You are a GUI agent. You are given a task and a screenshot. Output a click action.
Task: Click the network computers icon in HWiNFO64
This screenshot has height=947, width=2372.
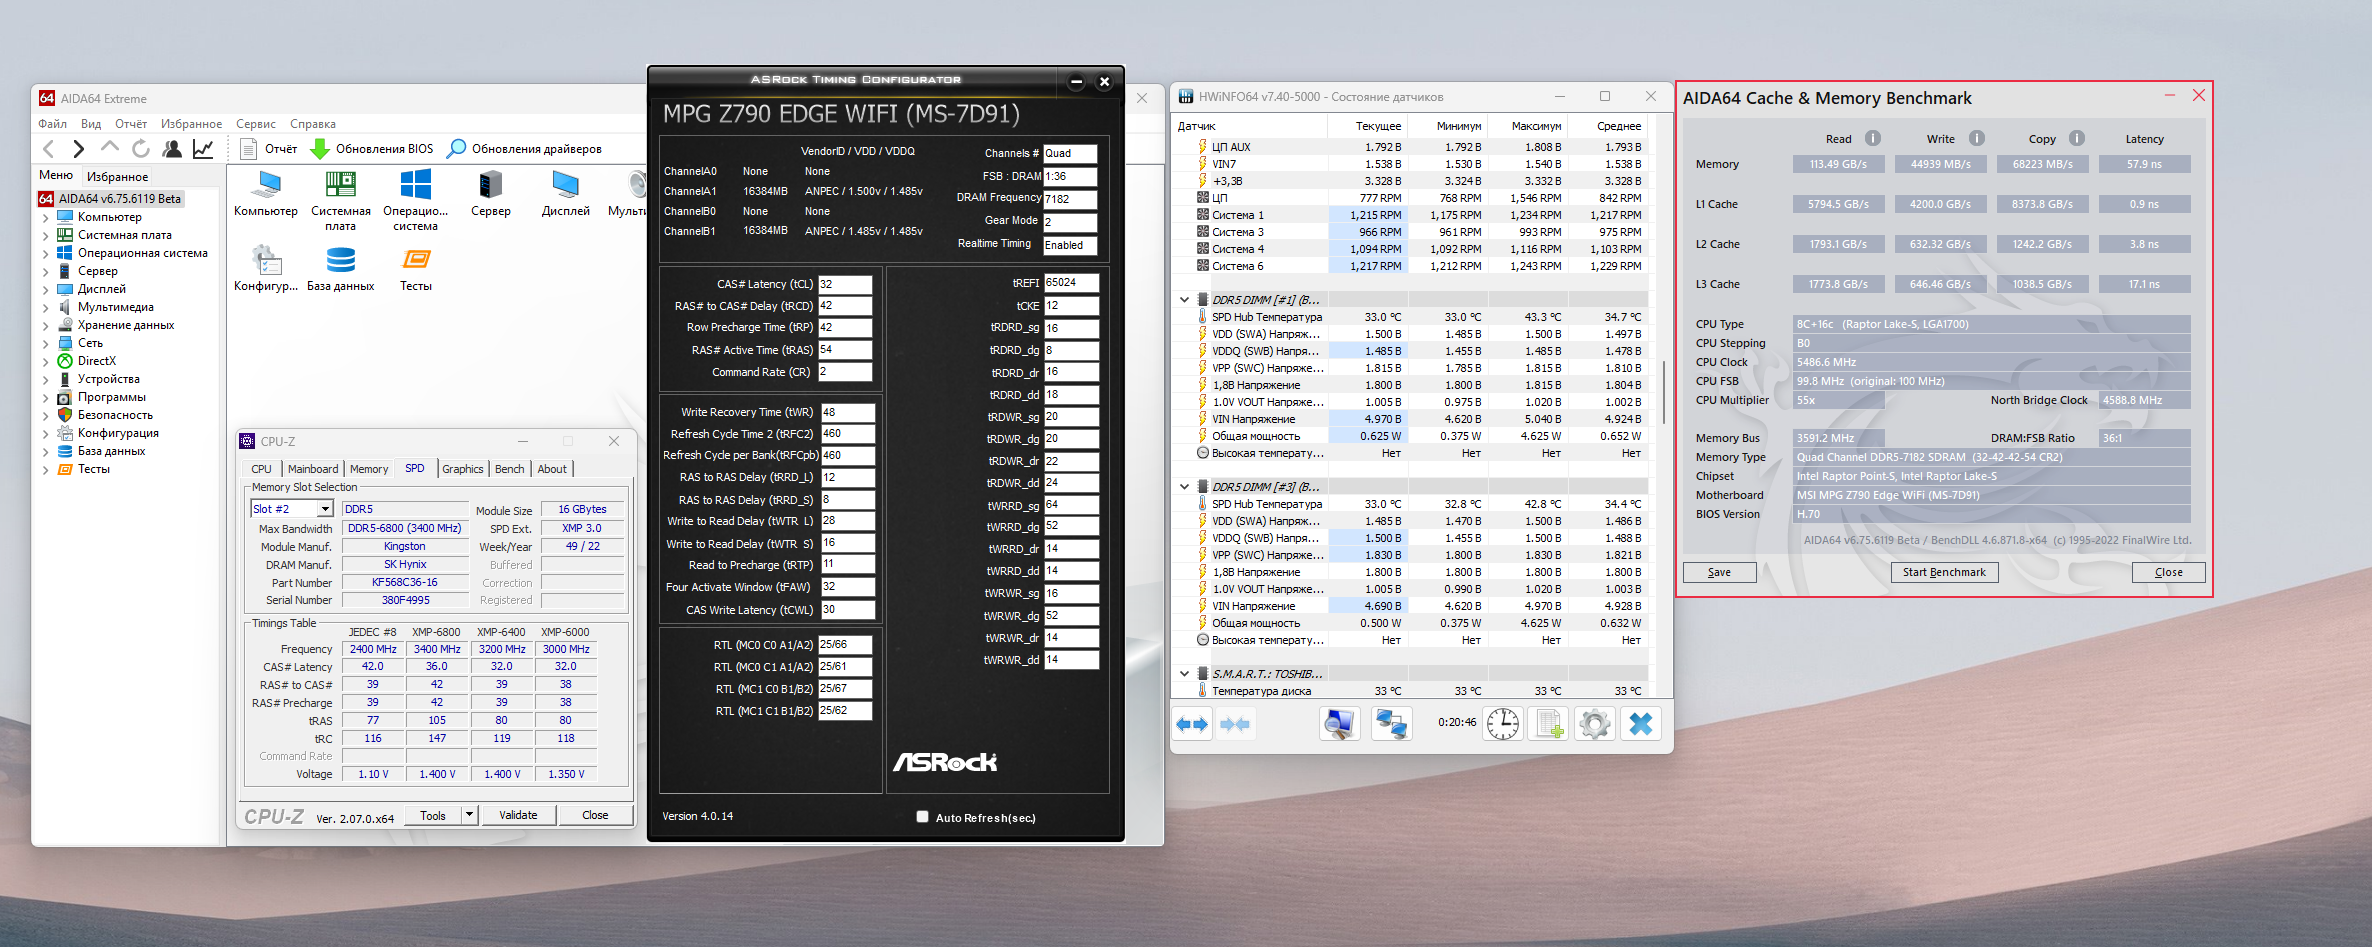tap(1391, 724)
